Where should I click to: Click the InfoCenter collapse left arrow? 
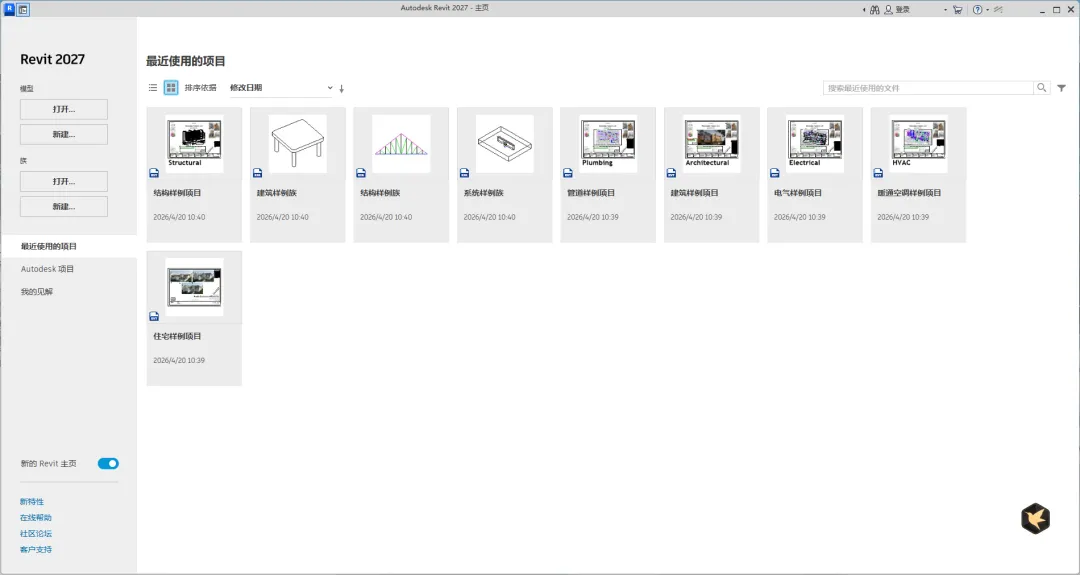864,10
